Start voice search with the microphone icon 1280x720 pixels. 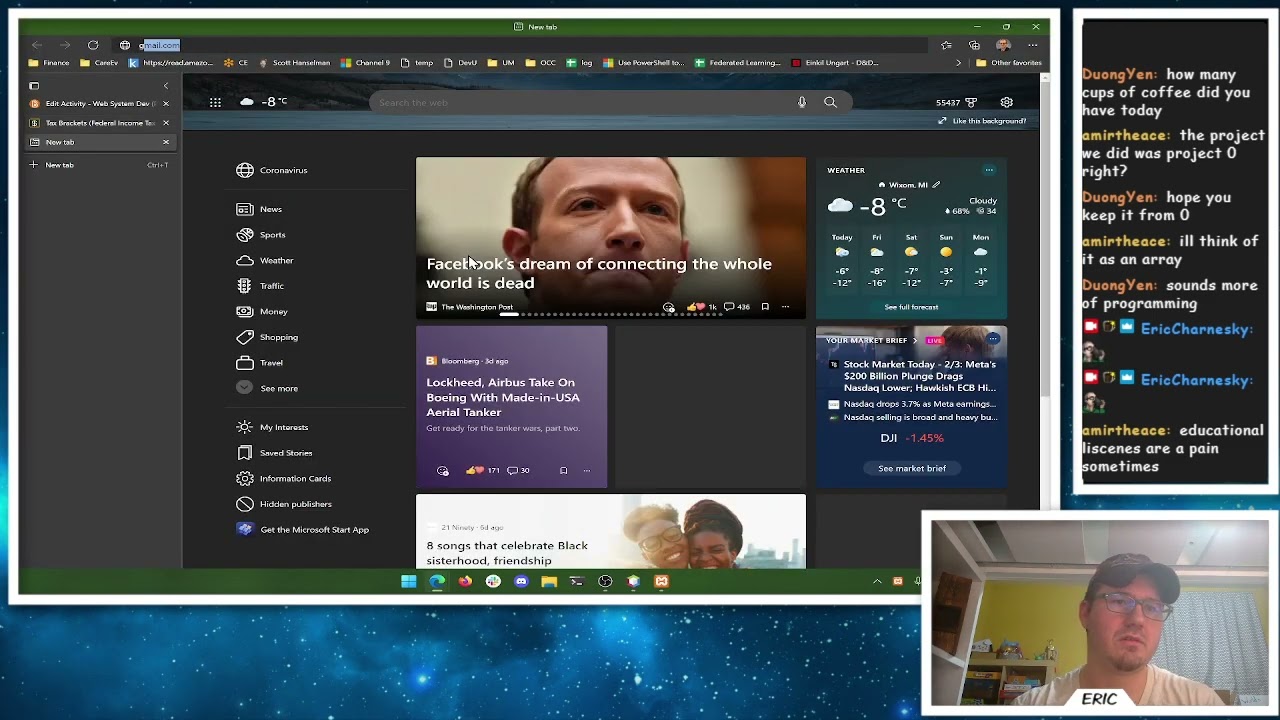[x=802, y=102]
